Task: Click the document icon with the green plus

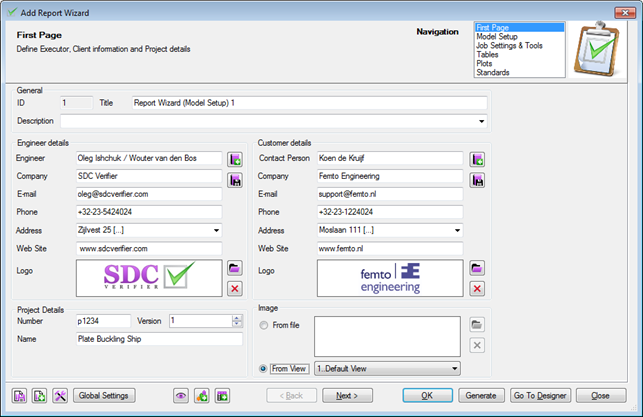Action: pos(39,396)
